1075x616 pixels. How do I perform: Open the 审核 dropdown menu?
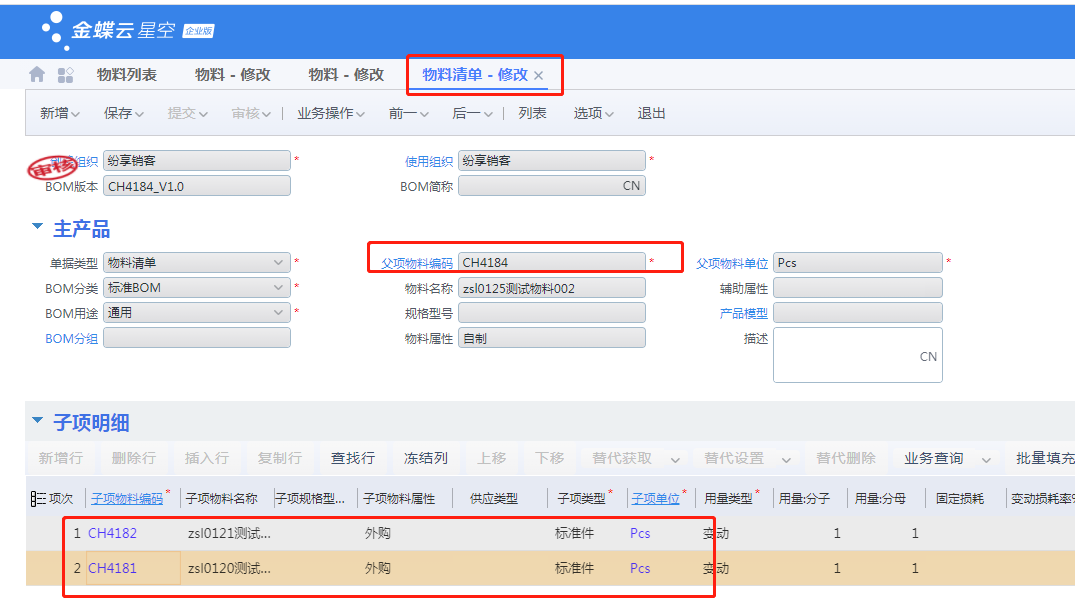(x=251, y=113)
